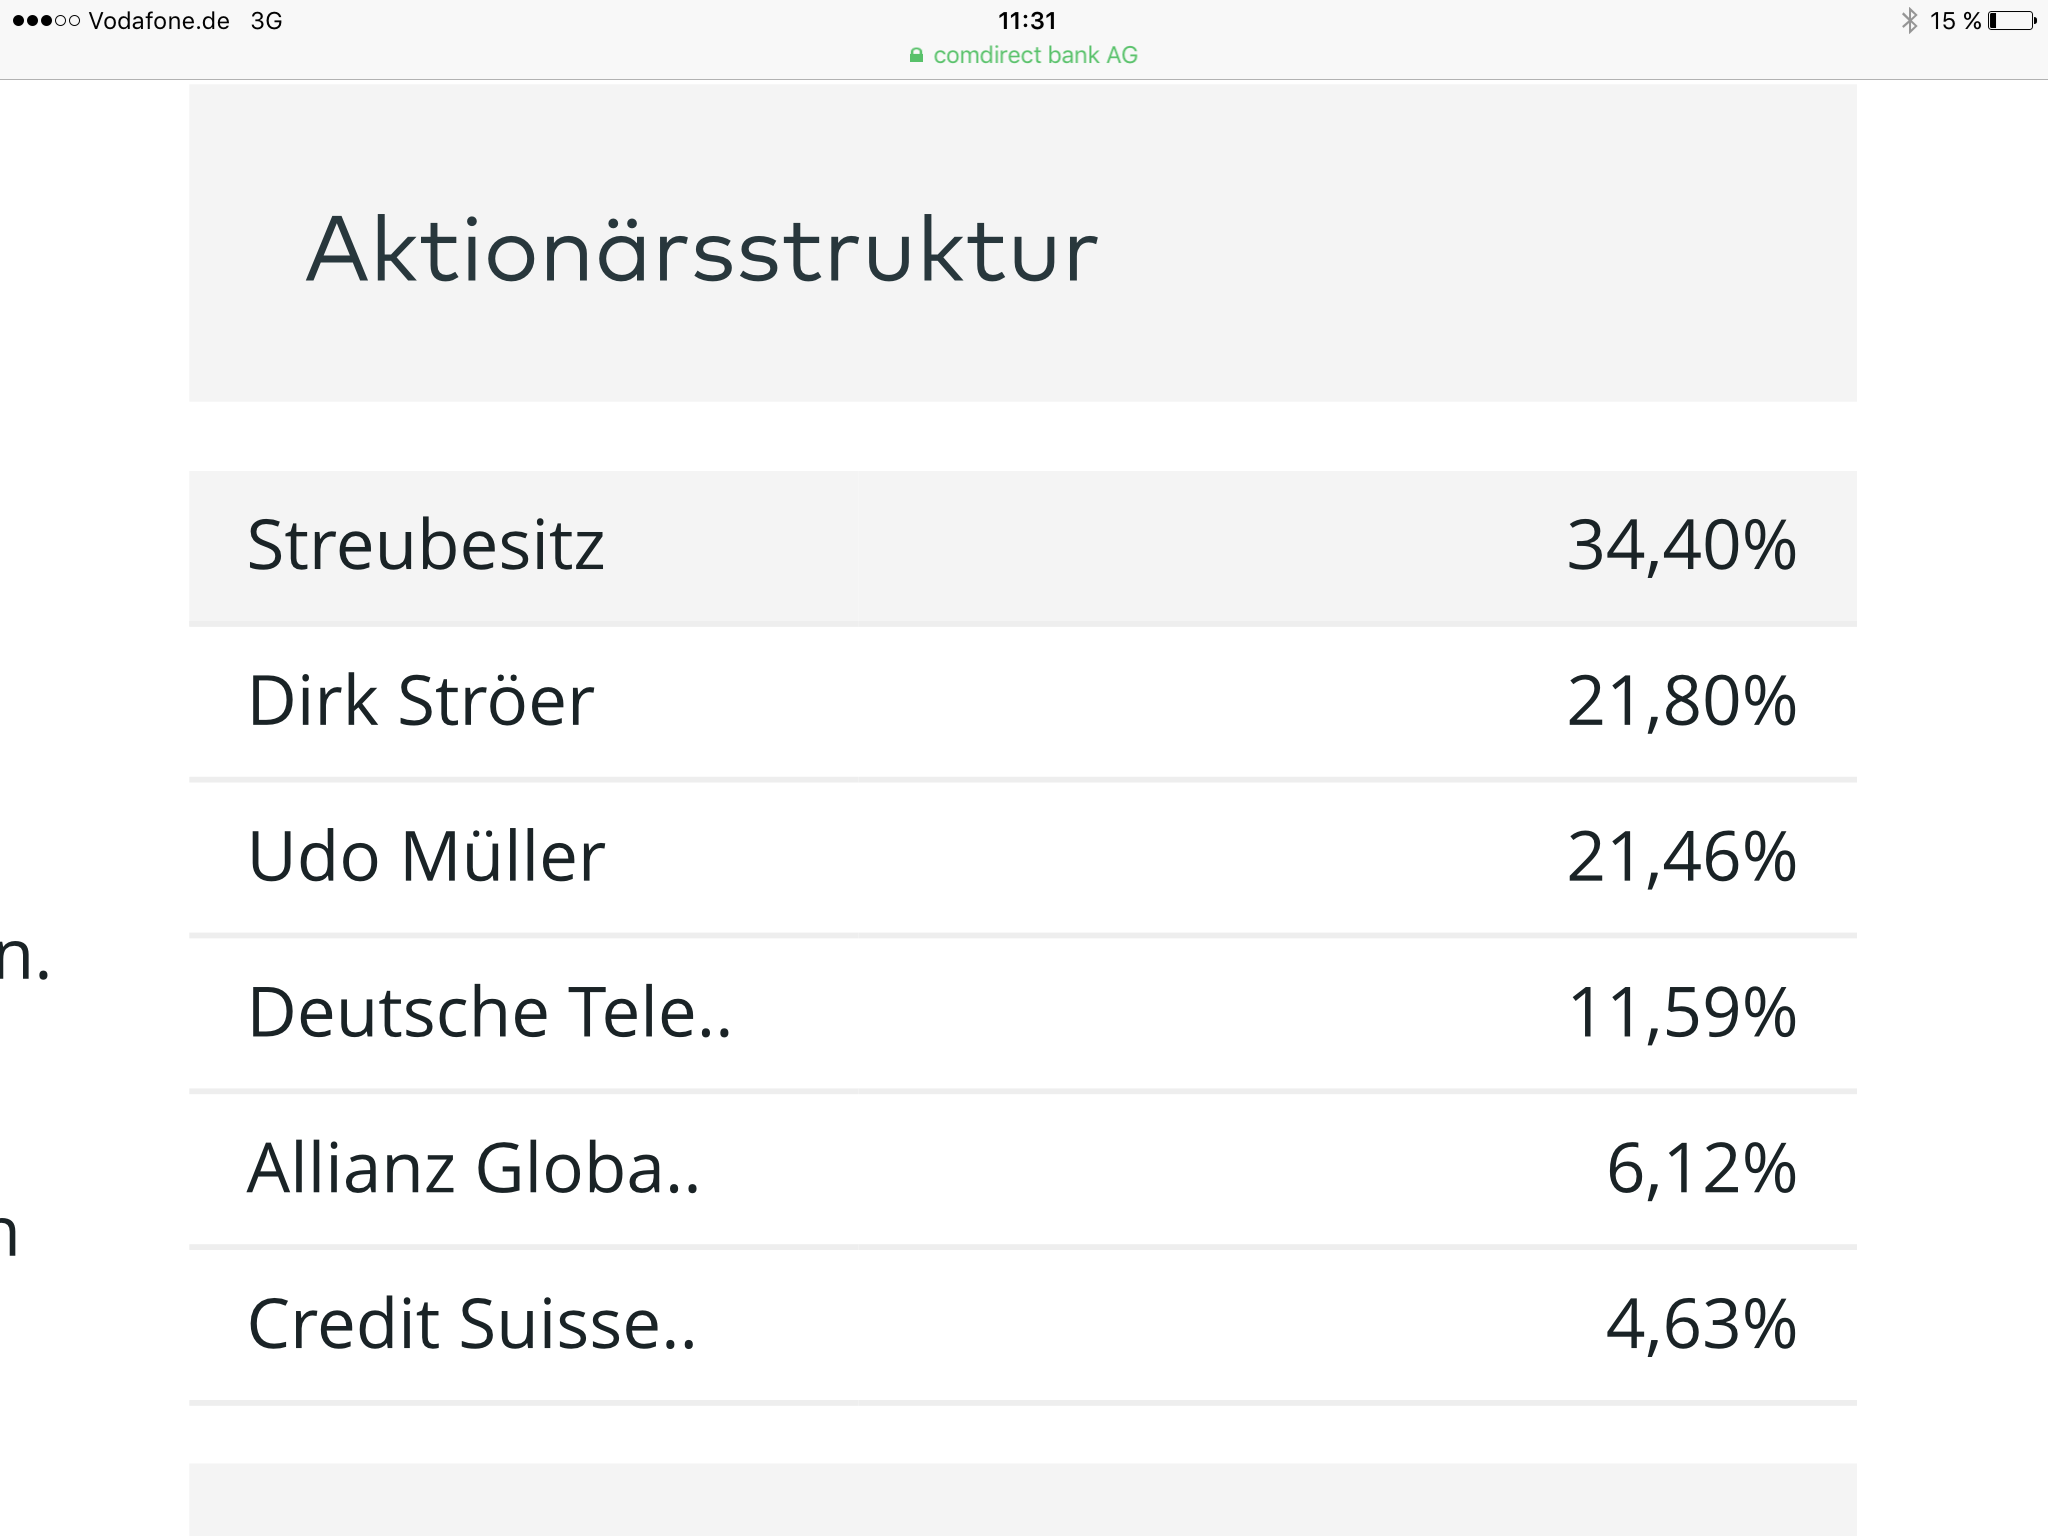Viewport: 2048px width, 1536px height.
Task: Tap the comdirect bank AG site title
Action: pyautogui.click(x=1036, y=55)
